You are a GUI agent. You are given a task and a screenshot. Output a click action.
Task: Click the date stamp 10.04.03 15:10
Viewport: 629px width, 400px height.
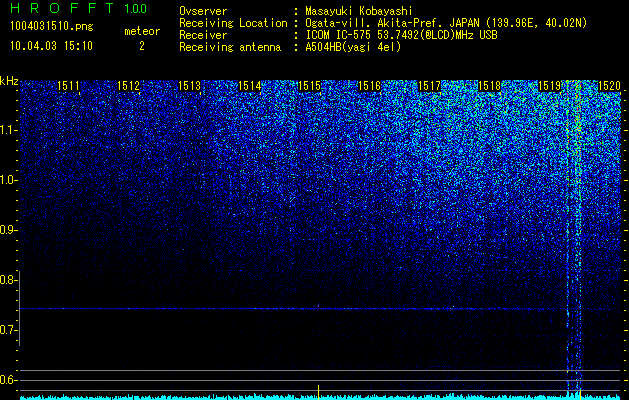pos(51,46)
